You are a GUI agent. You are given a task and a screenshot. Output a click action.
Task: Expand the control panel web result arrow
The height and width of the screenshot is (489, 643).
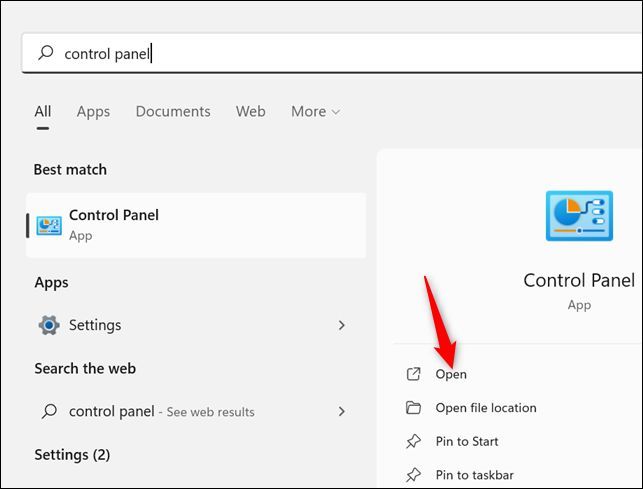342,411
